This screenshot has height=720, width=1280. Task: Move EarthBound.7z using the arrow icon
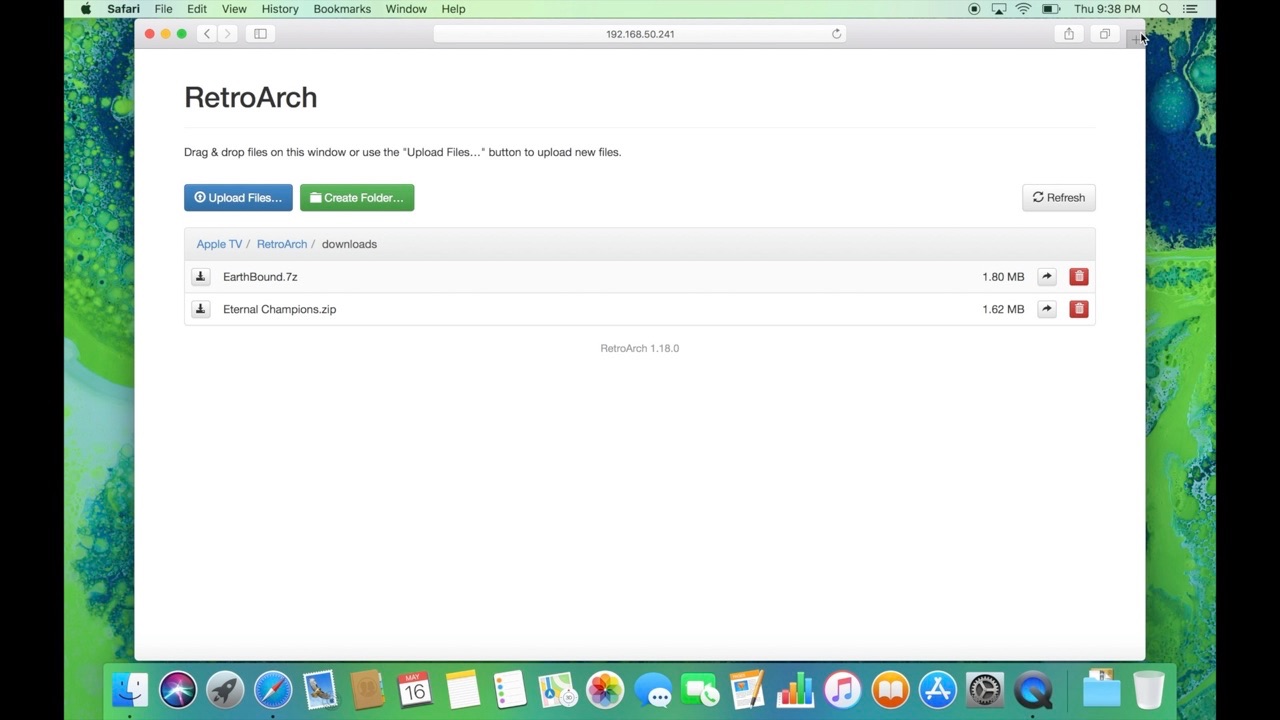tap(1046, 276)
